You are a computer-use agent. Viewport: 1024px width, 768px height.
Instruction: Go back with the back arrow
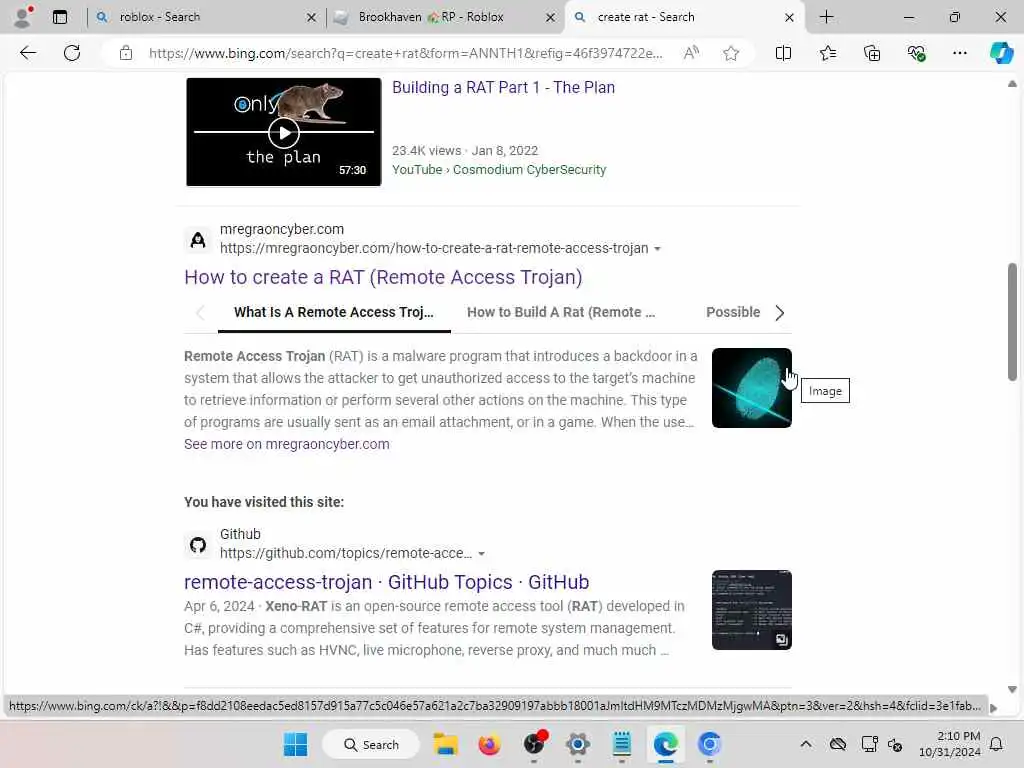[27, 53]
